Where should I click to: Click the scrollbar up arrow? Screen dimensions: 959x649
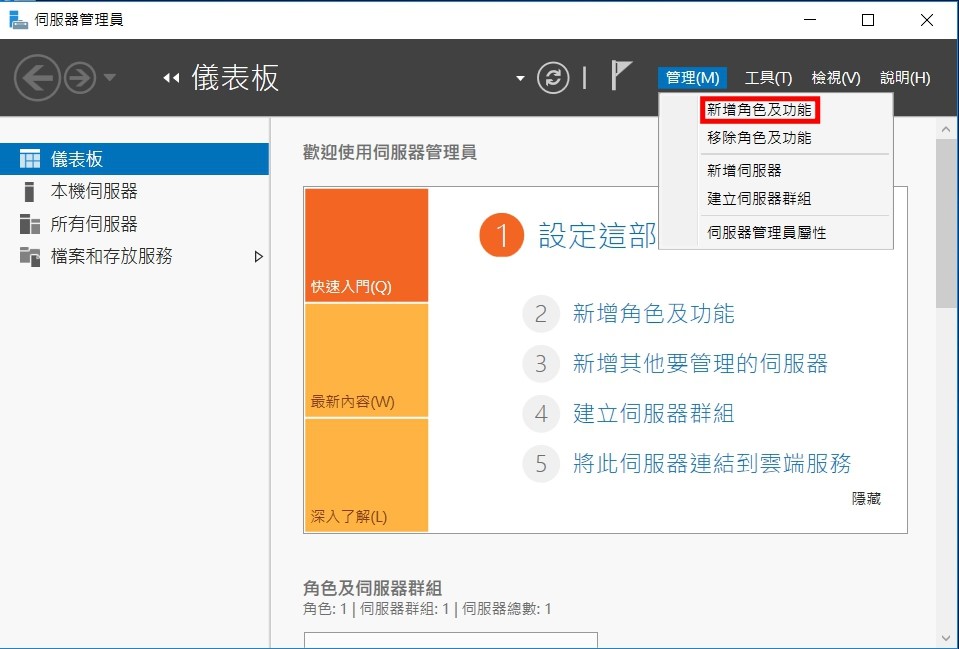point(946,129)
